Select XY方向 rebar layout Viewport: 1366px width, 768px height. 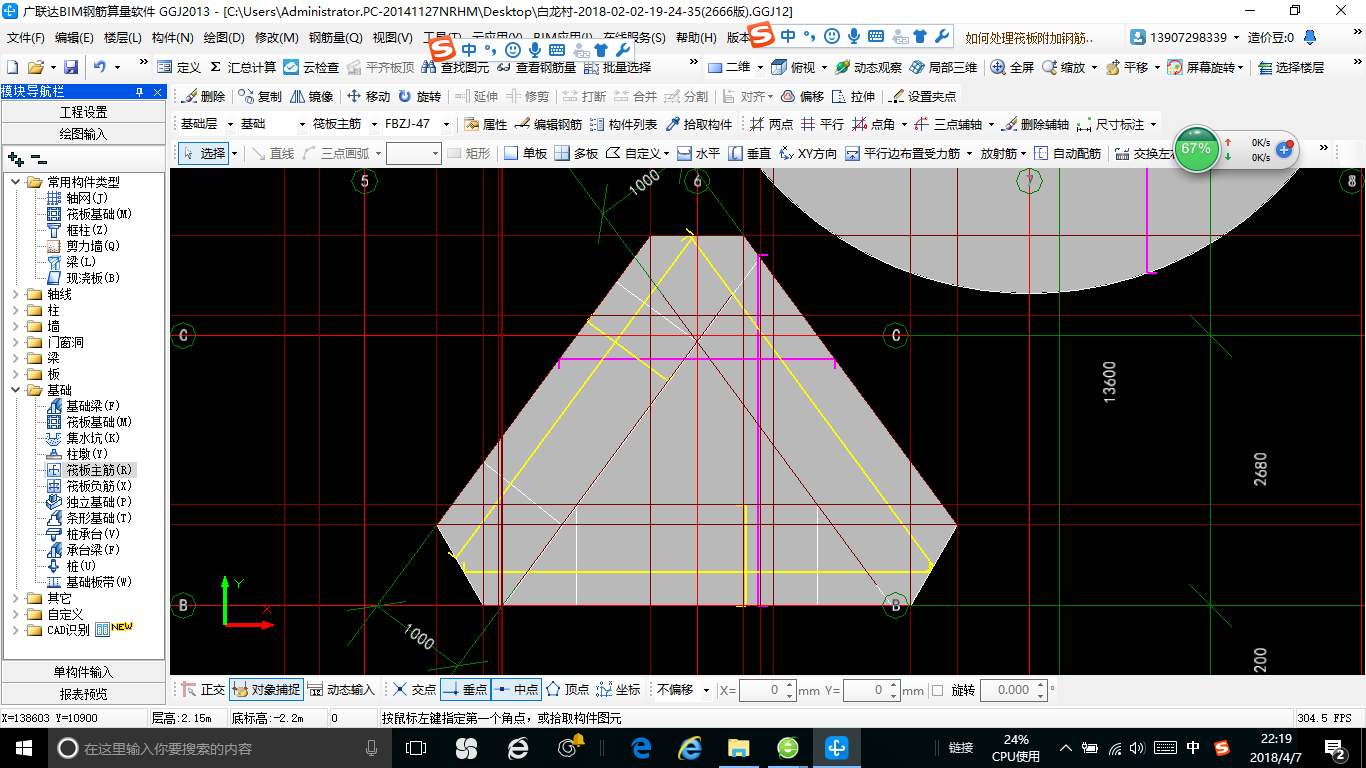pyautogui.click(x=807, y=154)
